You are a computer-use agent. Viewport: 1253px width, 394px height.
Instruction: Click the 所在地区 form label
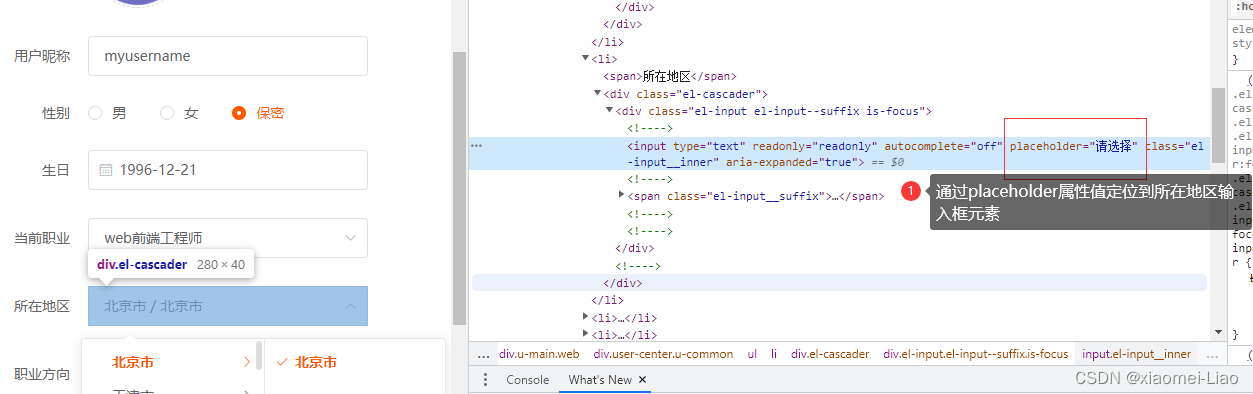42,306
